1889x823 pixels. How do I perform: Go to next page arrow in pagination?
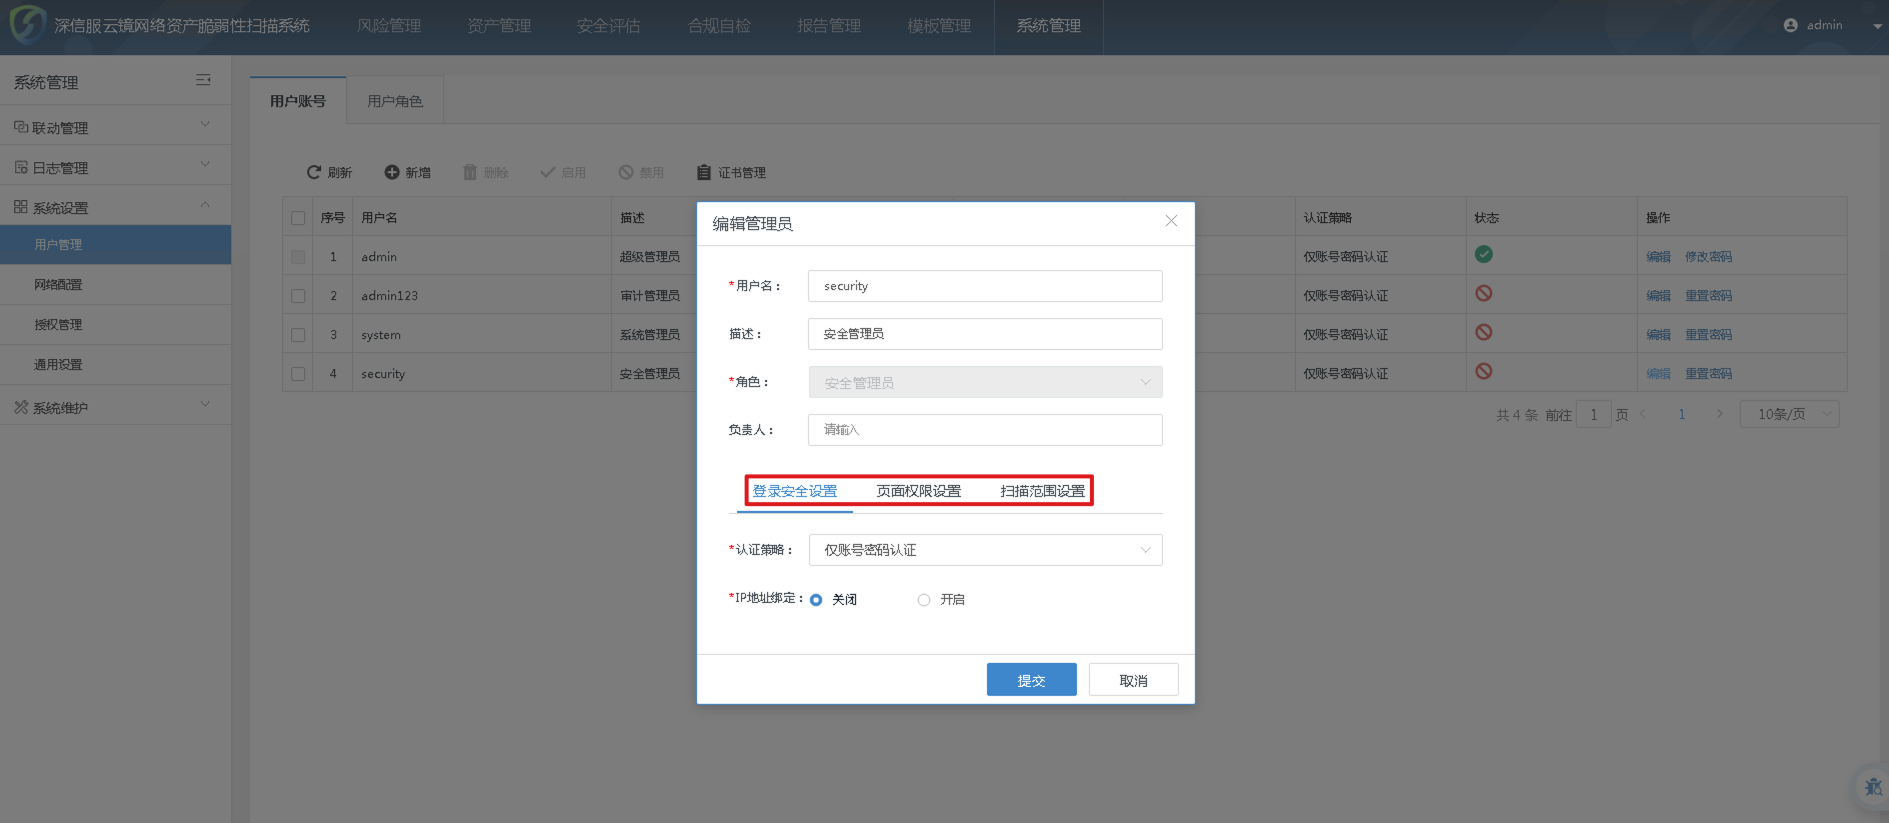(x=1719, y=414)
